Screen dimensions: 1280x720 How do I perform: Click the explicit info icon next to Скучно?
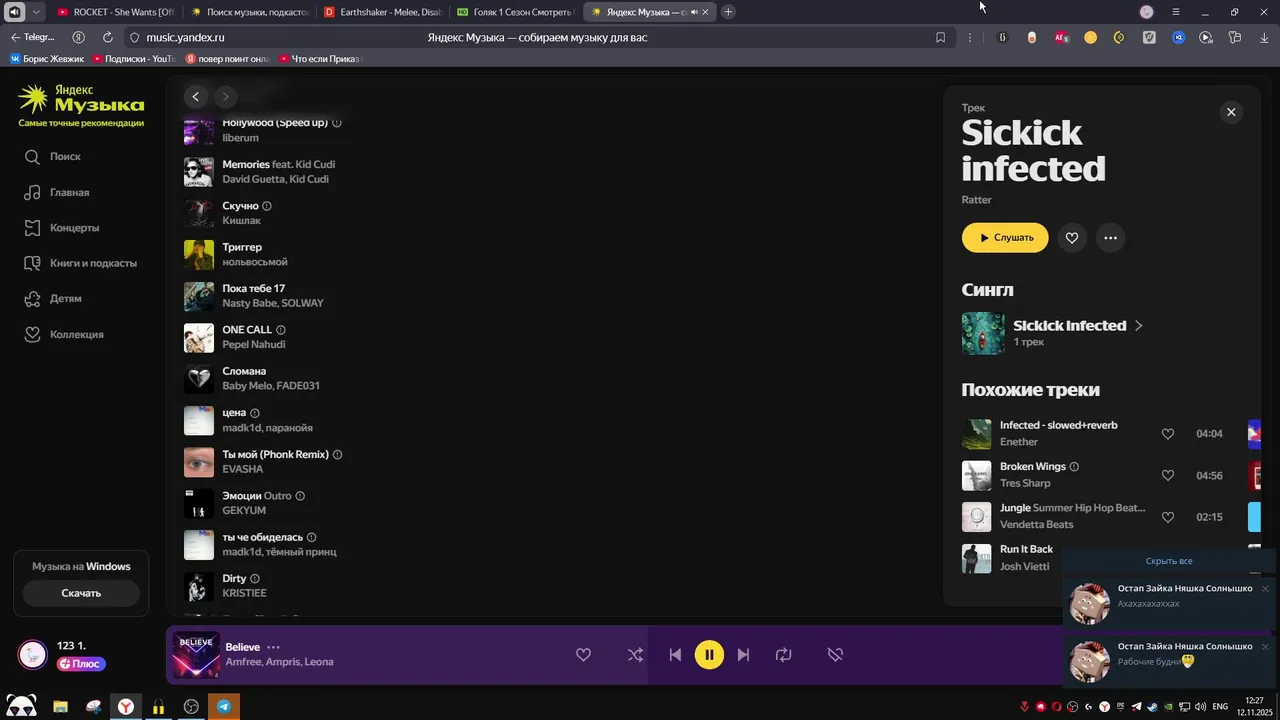(x=267, y=206)
